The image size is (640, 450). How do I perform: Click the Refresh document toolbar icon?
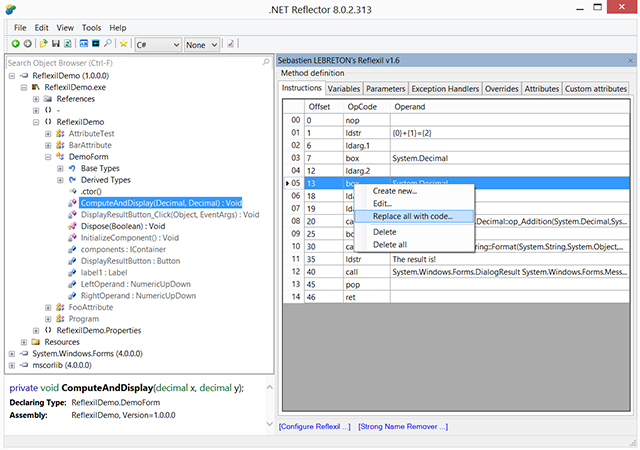[67, 44]
